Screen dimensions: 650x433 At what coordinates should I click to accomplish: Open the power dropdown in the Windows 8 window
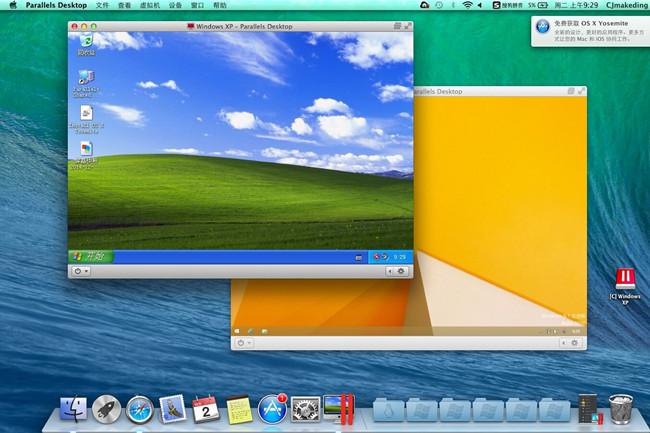244,343
